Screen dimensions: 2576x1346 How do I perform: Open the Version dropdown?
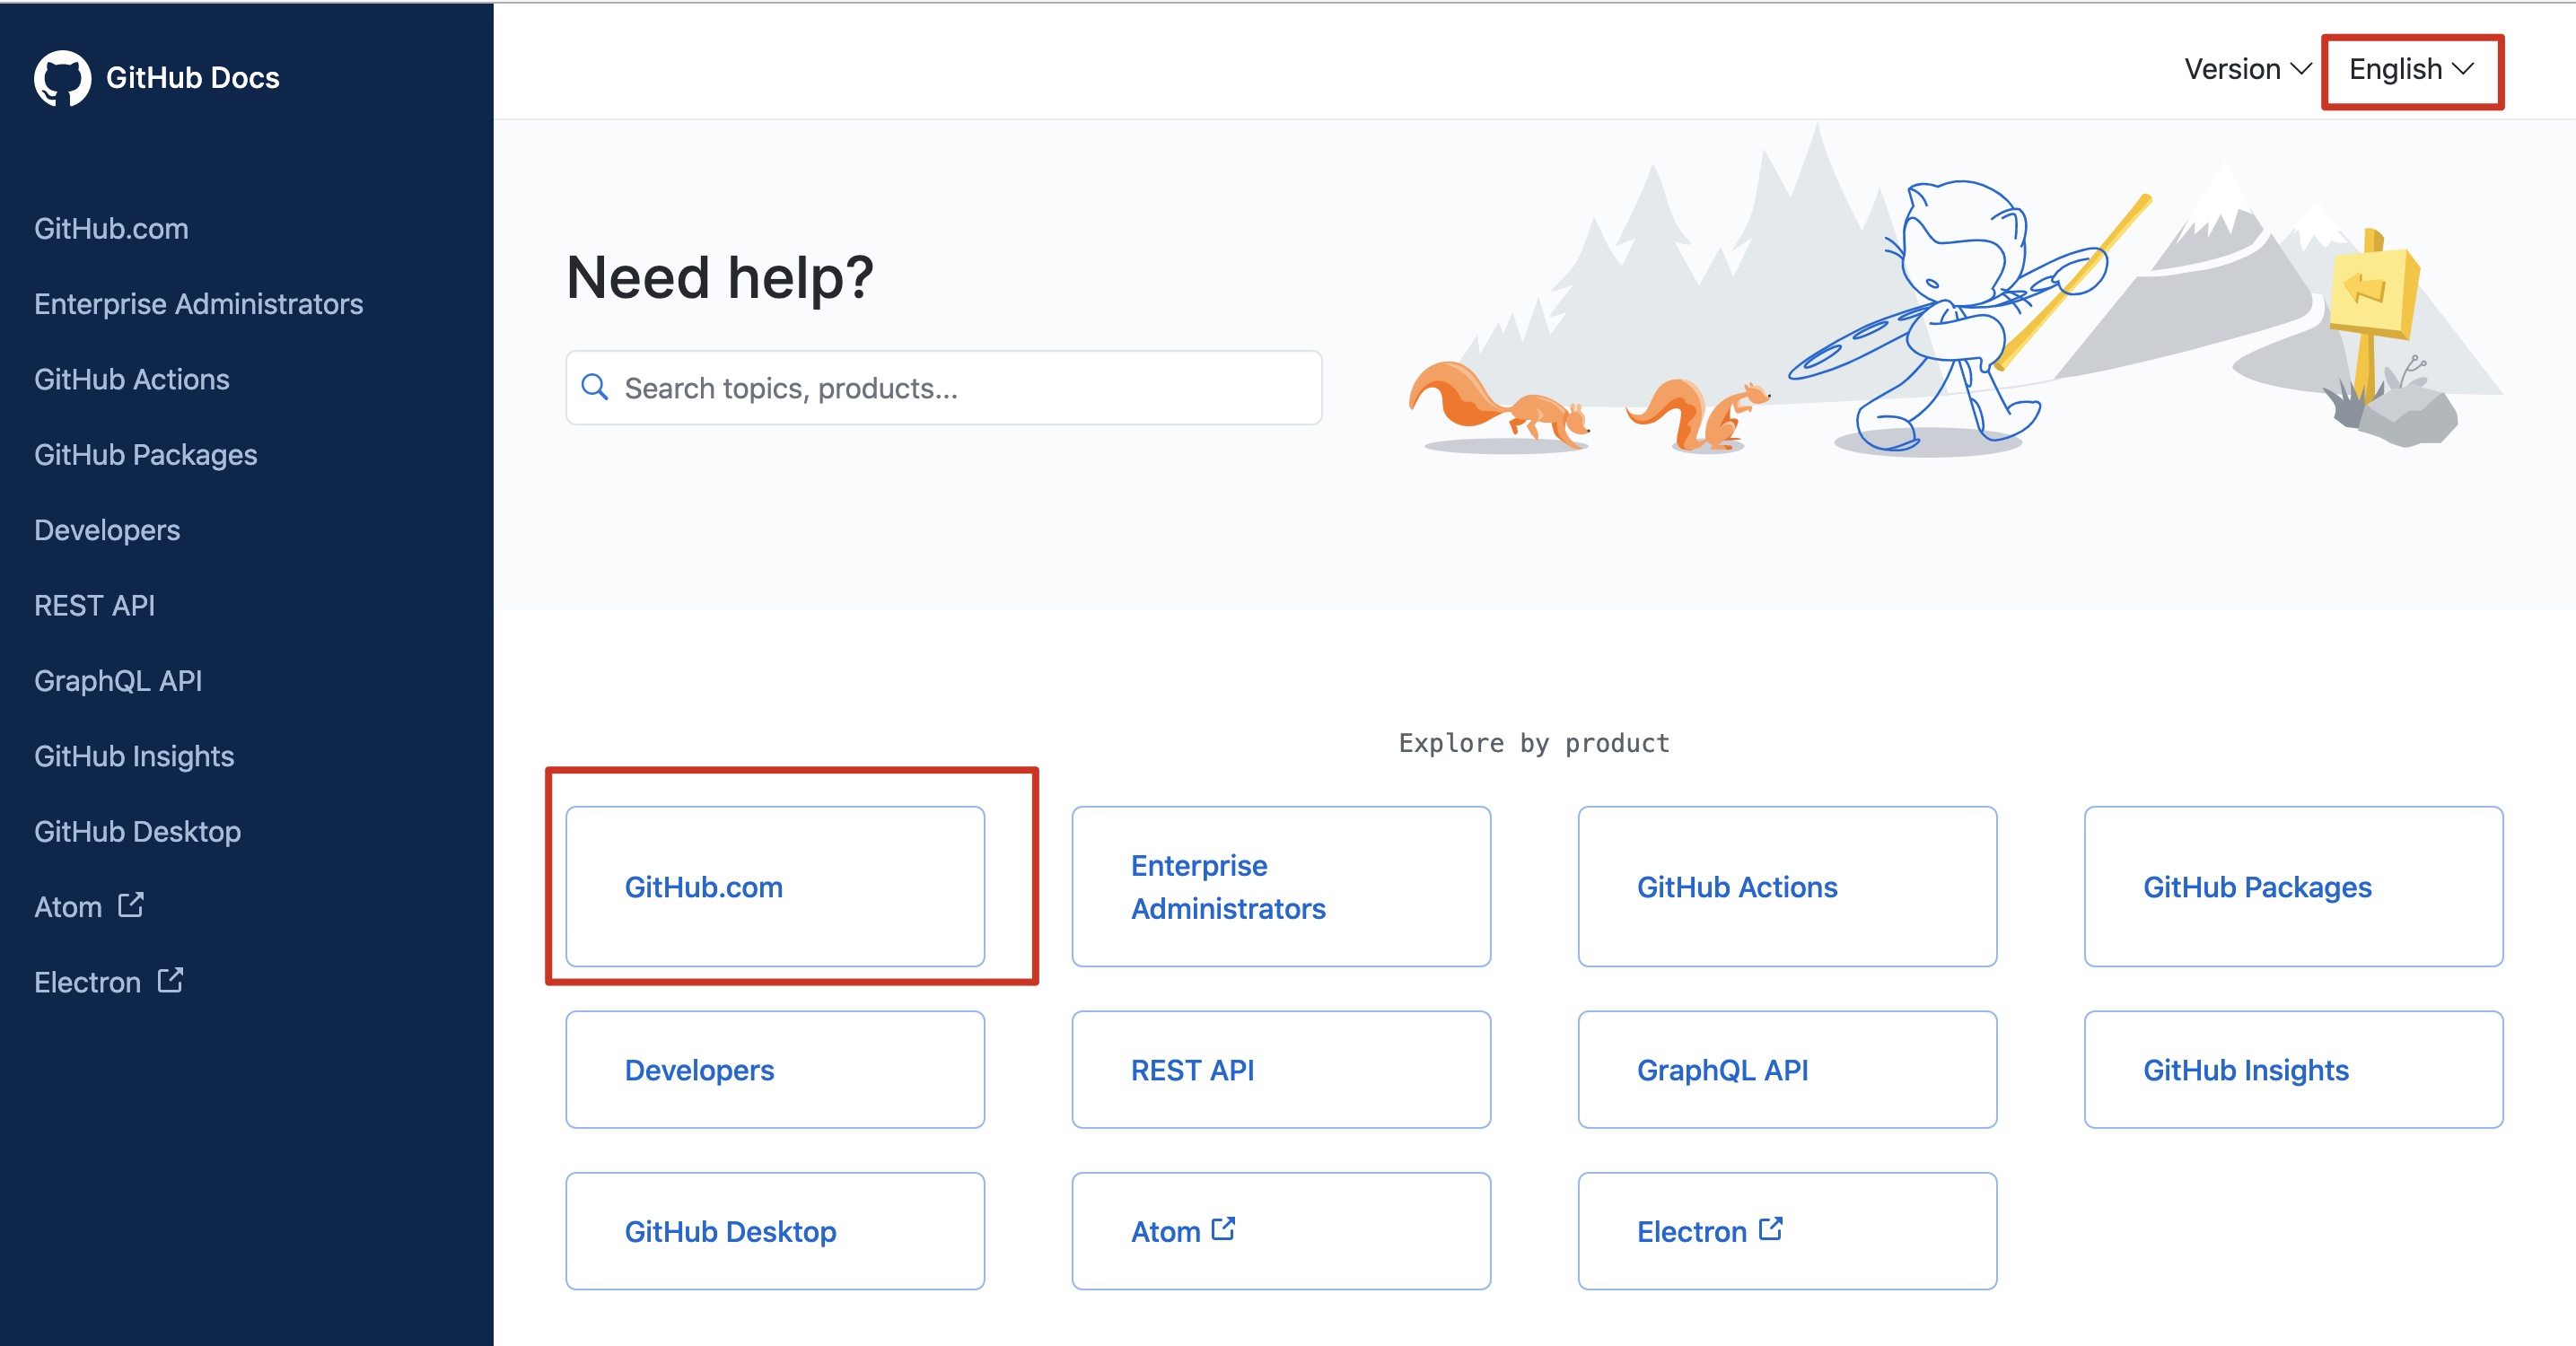(x=2246, y=70)
